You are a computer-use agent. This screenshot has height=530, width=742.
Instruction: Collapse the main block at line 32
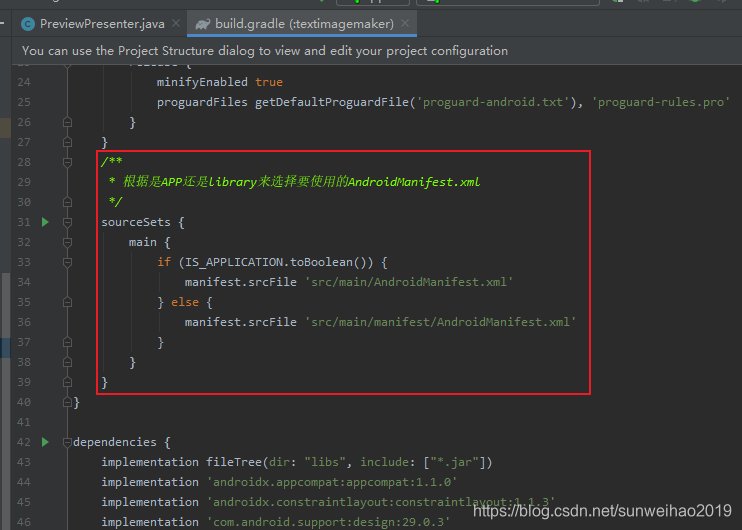point(67,242)
